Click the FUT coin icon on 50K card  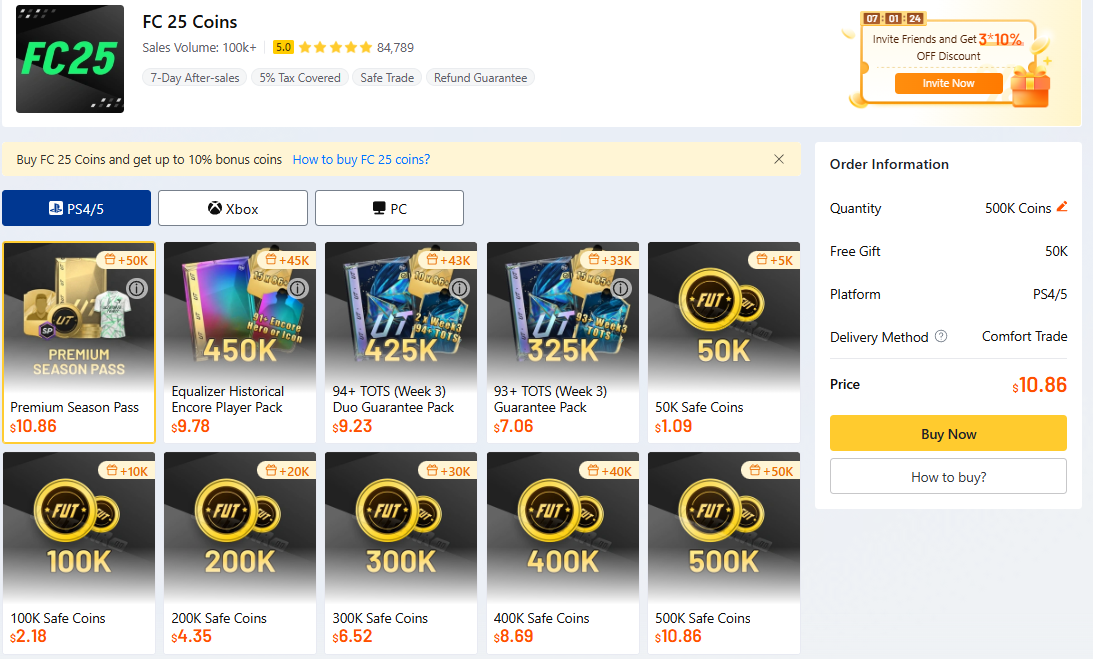[x=721, y=301]
